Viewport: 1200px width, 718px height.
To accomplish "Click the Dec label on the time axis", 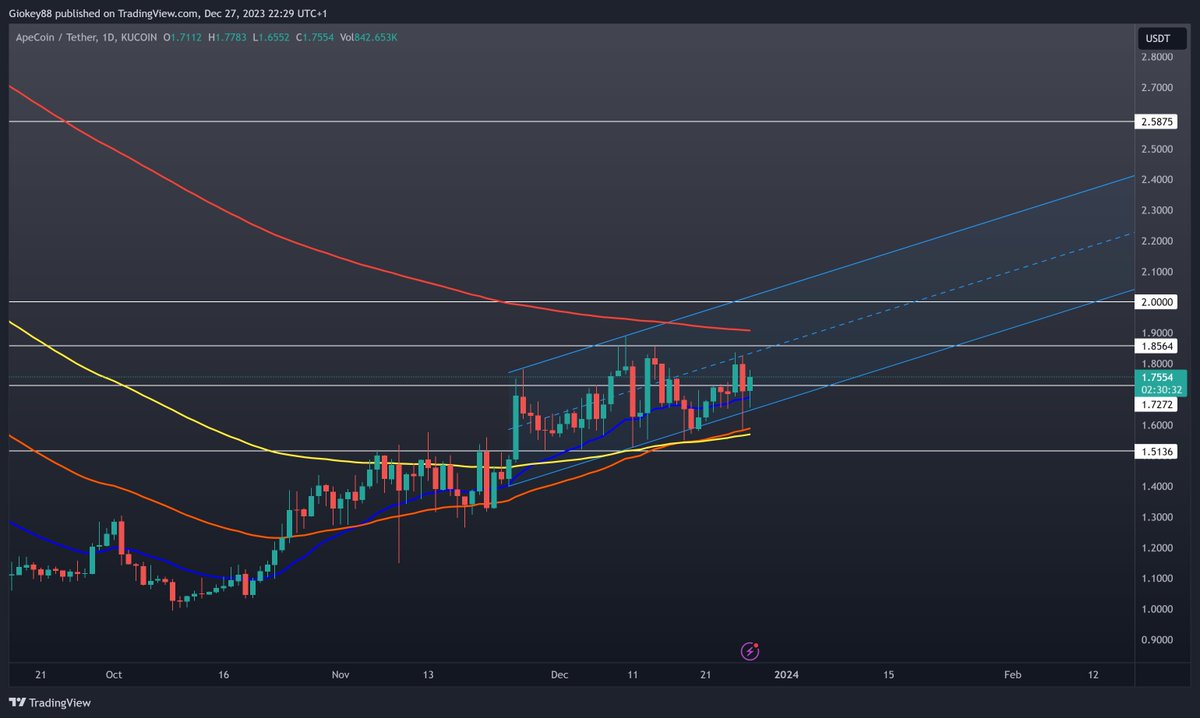I will coord(559,675).
